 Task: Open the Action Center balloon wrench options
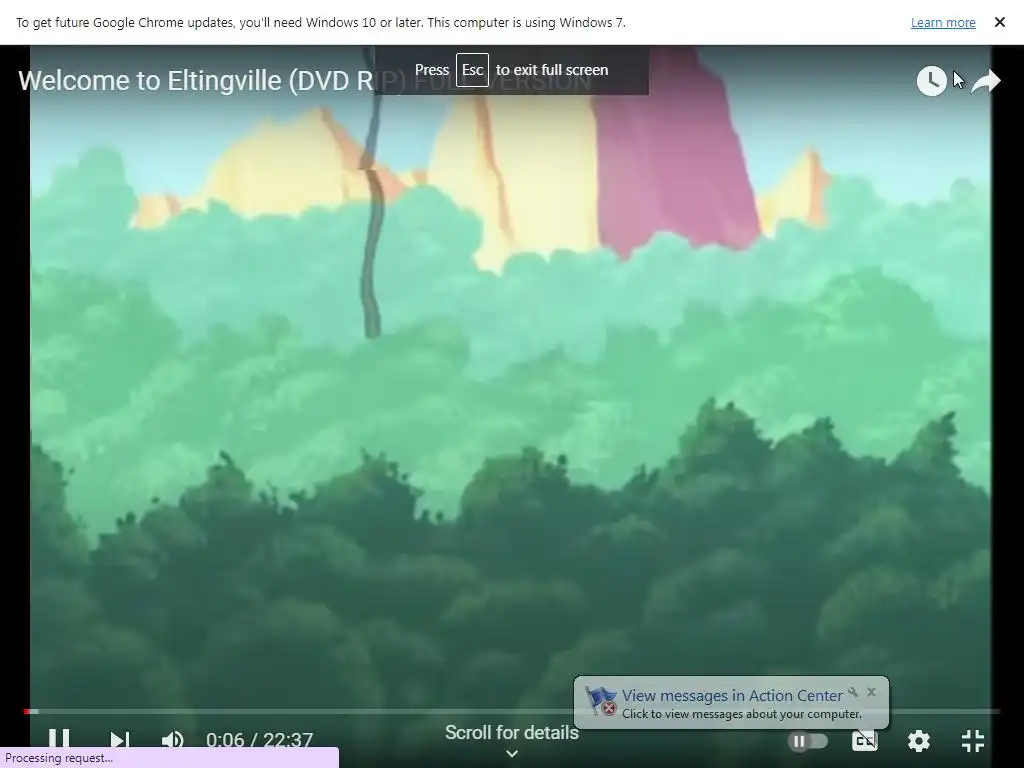coord(853,692)
